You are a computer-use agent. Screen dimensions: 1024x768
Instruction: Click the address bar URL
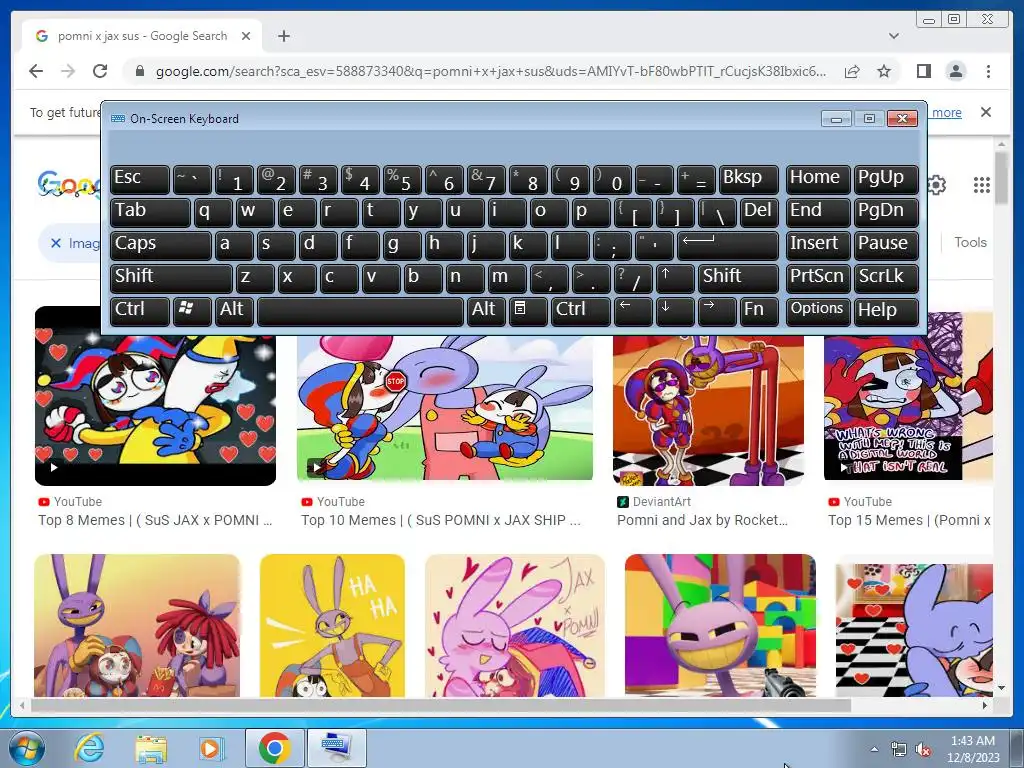pyautogui.click(x=490, y=71)
